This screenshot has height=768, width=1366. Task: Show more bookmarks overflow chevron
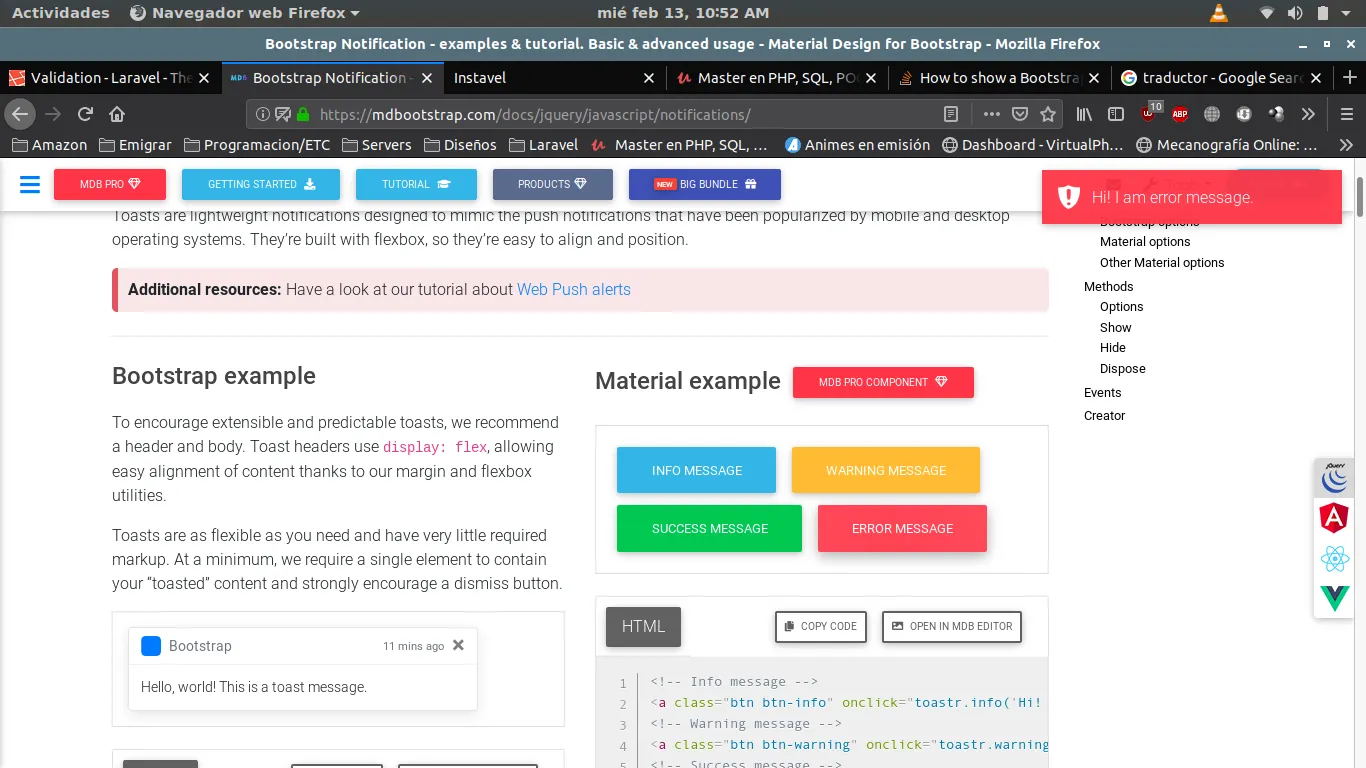[x=1346, y=145]
